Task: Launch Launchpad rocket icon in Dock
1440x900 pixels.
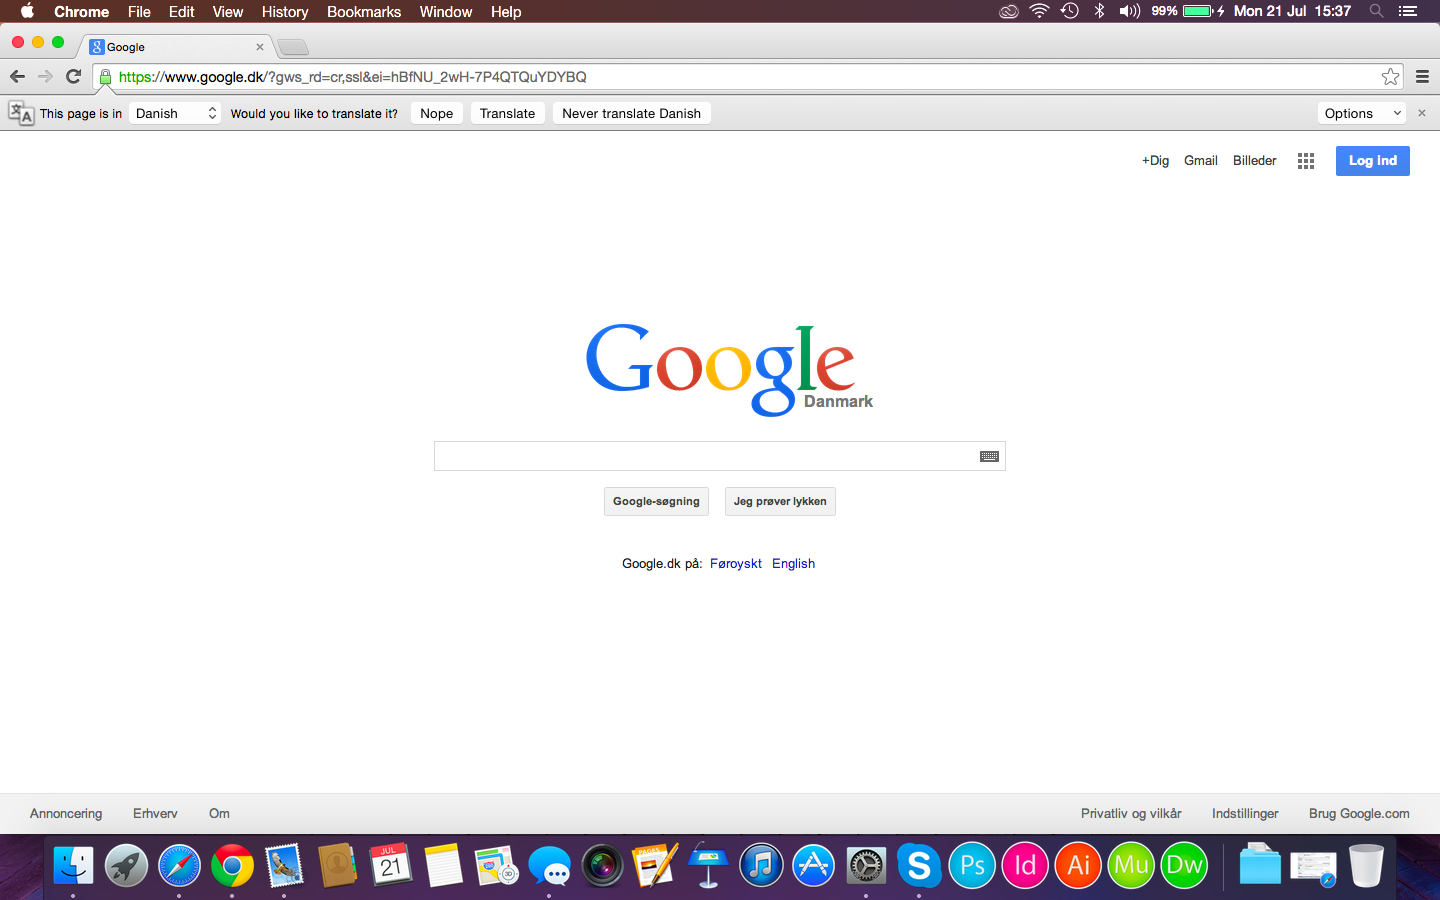Action: pyautogui.click(x=126, y=865)
